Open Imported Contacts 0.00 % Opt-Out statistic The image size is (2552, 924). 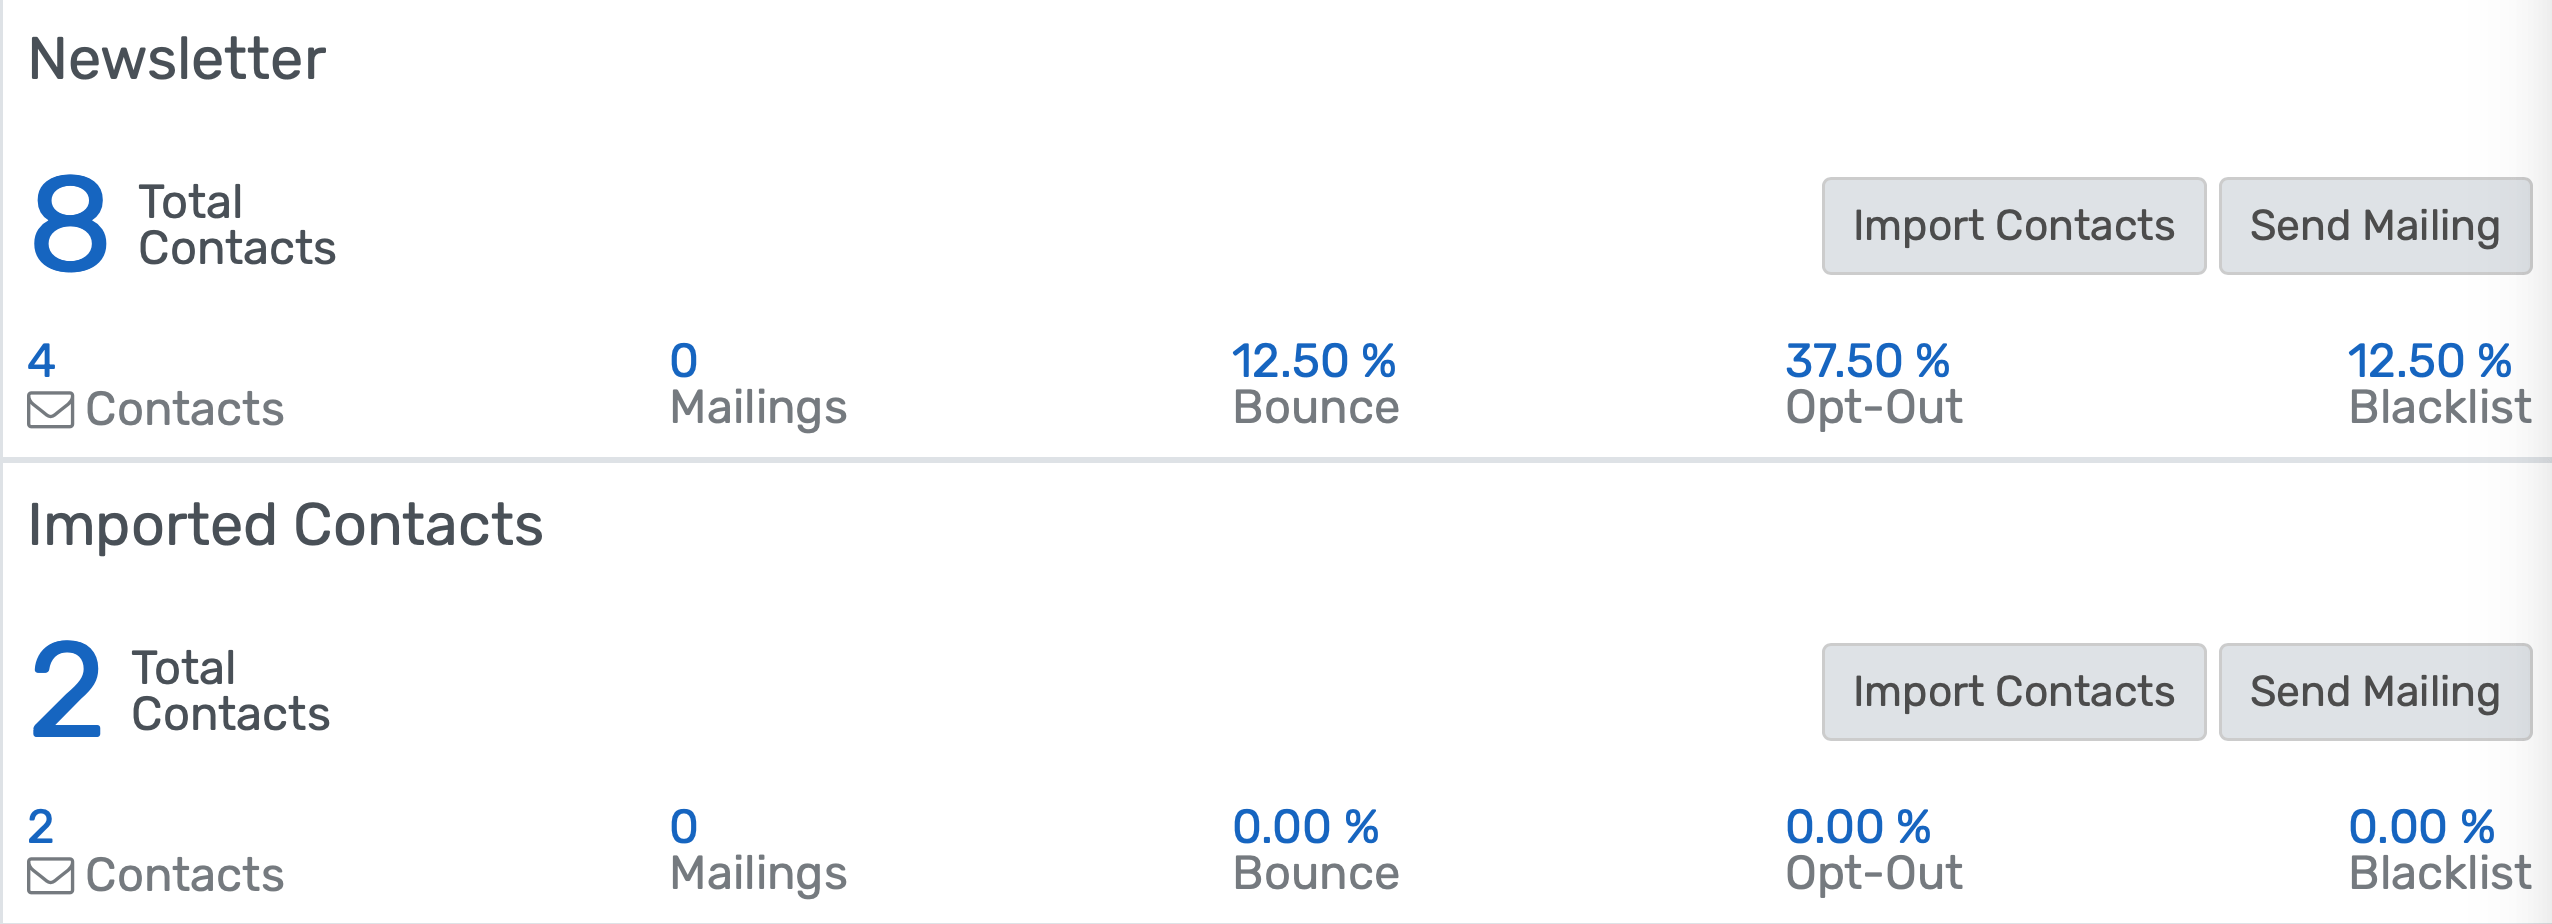coord(1858,827)
